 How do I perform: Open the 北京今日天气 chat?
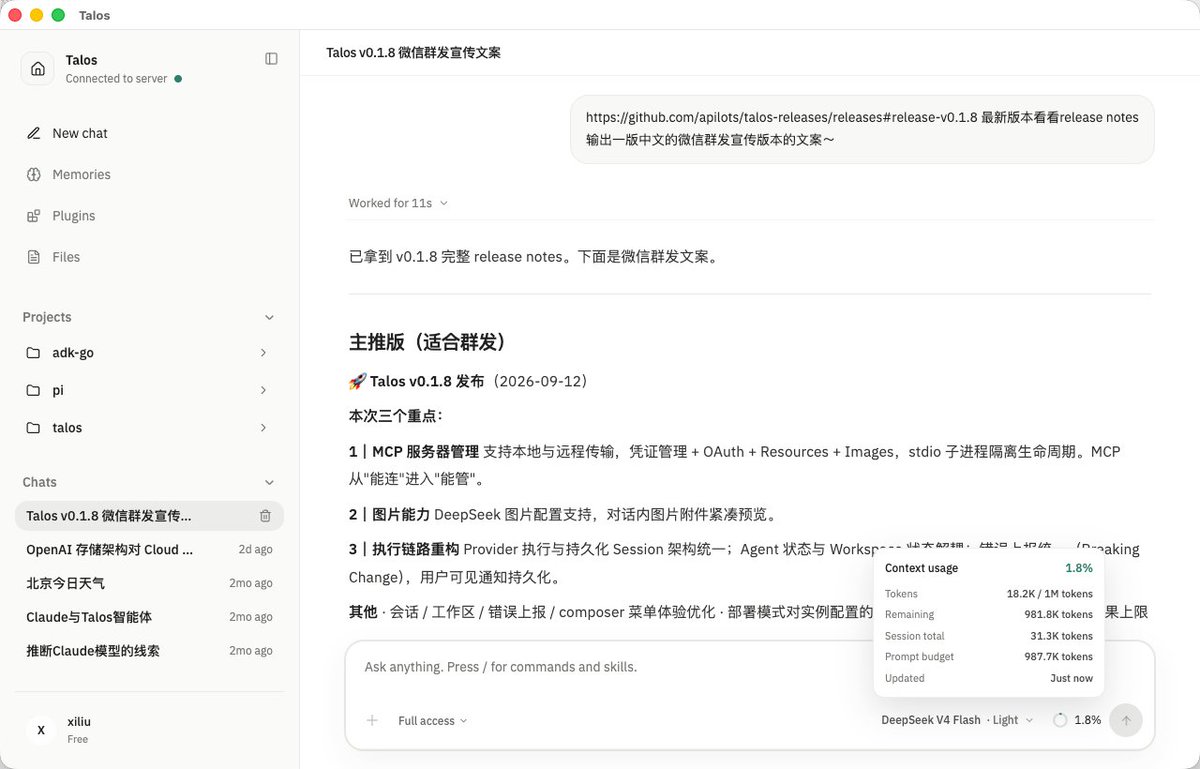149,583
